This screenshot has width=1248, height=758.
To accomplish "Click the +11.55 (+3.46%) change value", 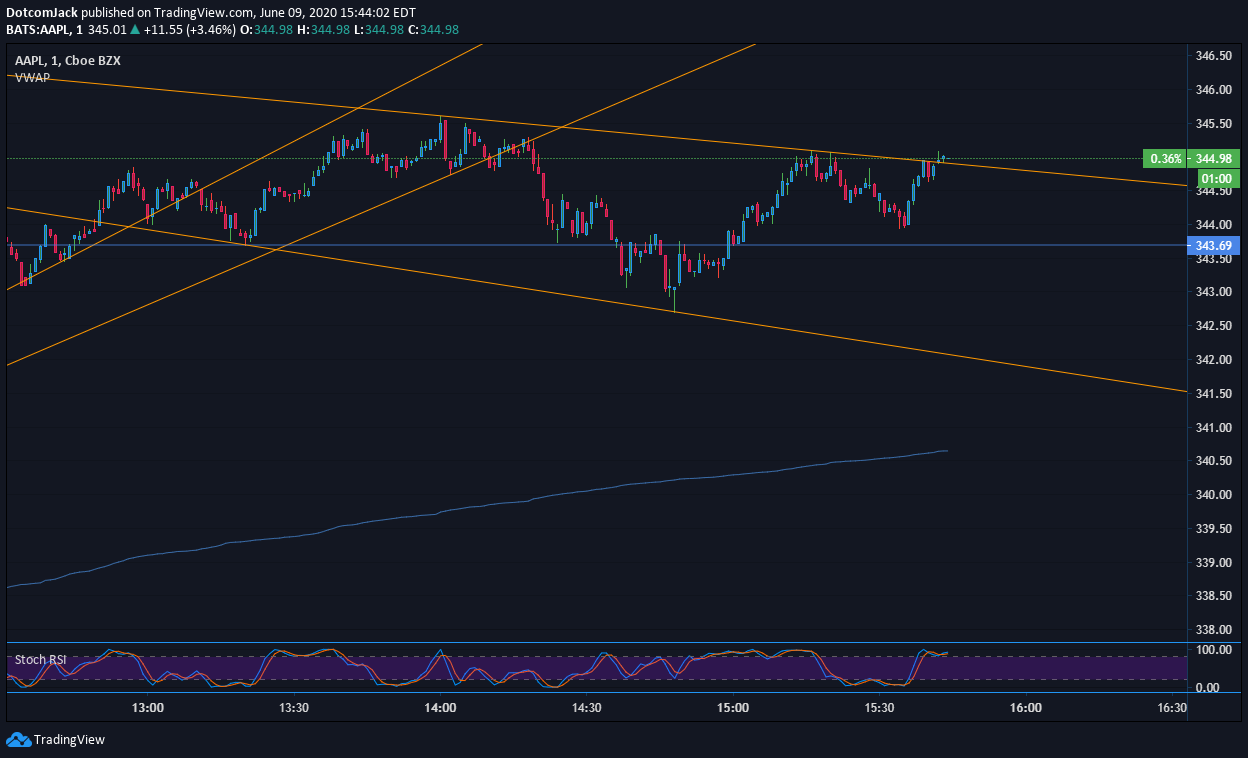I will pyautogui.click(x=190, y=29).
